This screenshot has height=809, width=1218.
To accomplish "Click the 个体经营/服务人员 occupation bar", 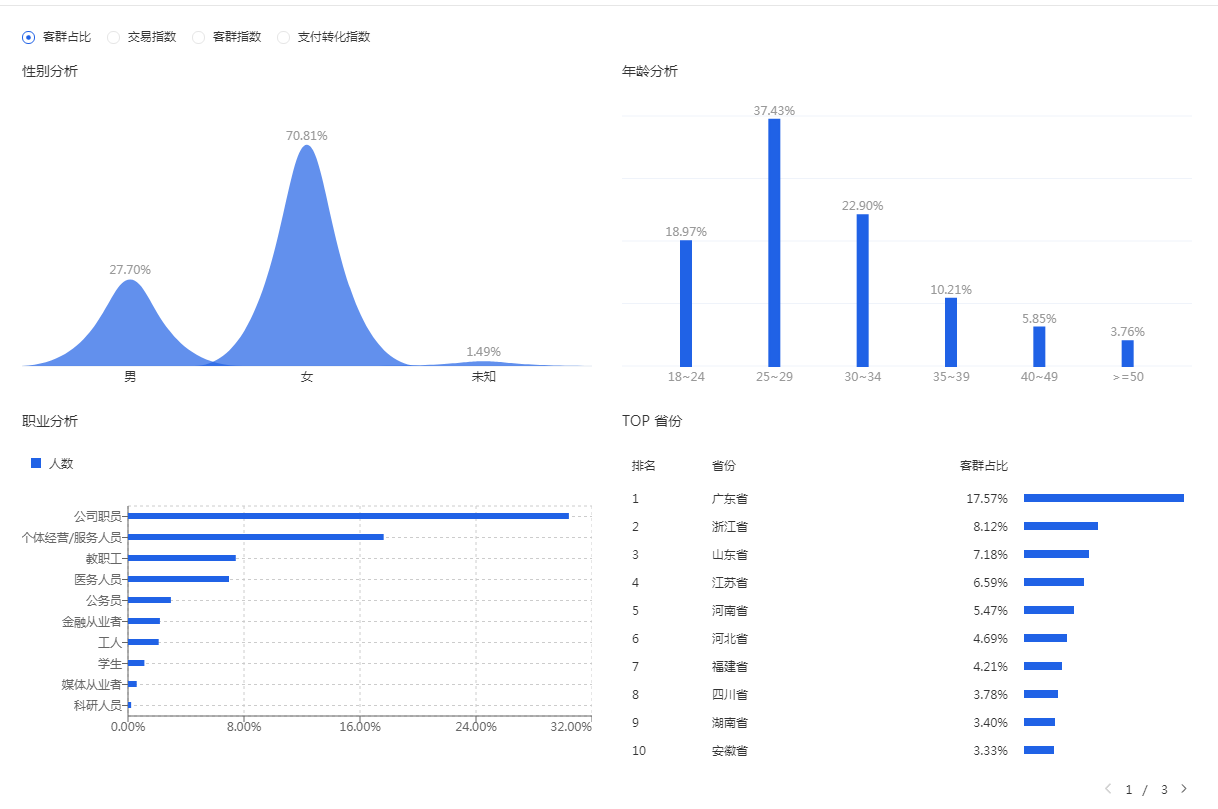I will (256, 537).
